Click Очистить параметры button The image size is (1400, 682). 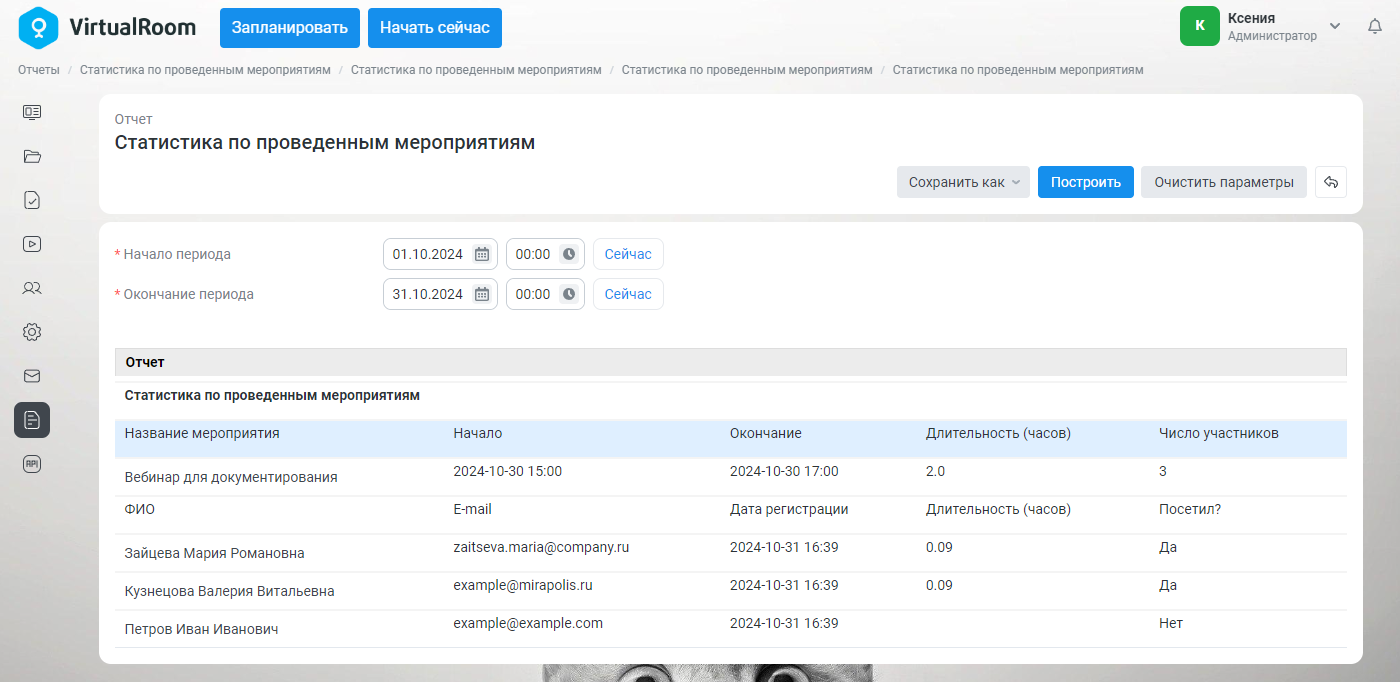(x=1224, y=182)
